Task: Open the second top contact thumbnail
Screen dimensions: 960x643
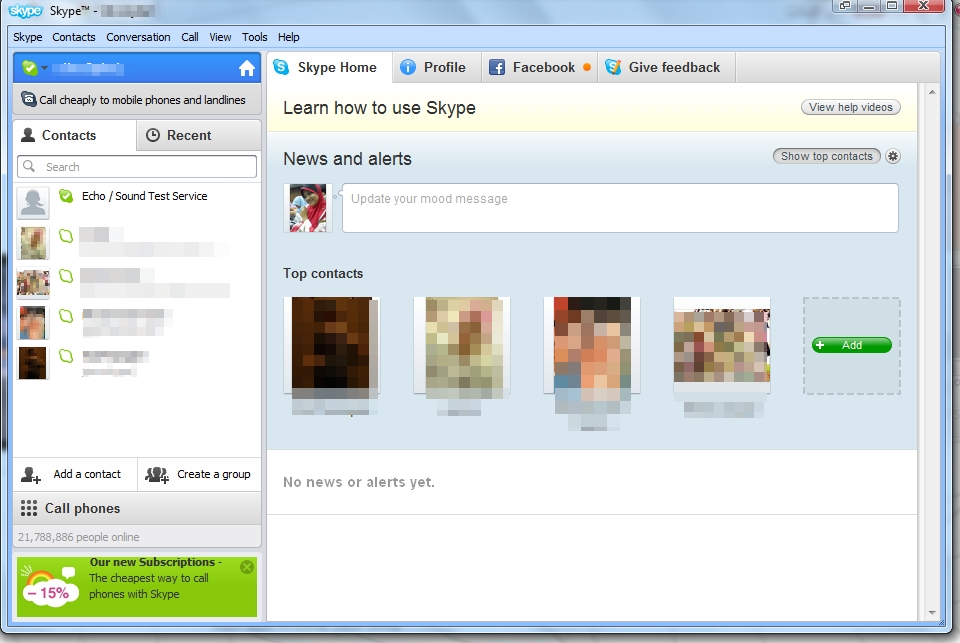Action: coord(462,344)
